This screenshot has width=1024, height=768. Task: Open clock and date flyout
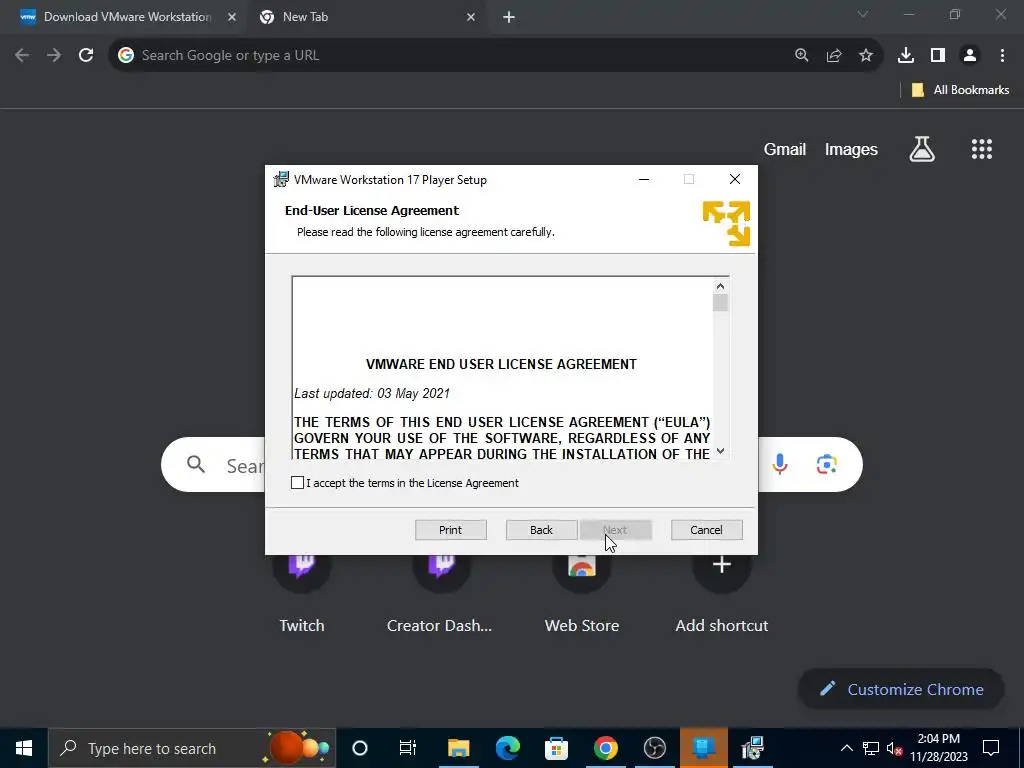(x=938, y=748)
